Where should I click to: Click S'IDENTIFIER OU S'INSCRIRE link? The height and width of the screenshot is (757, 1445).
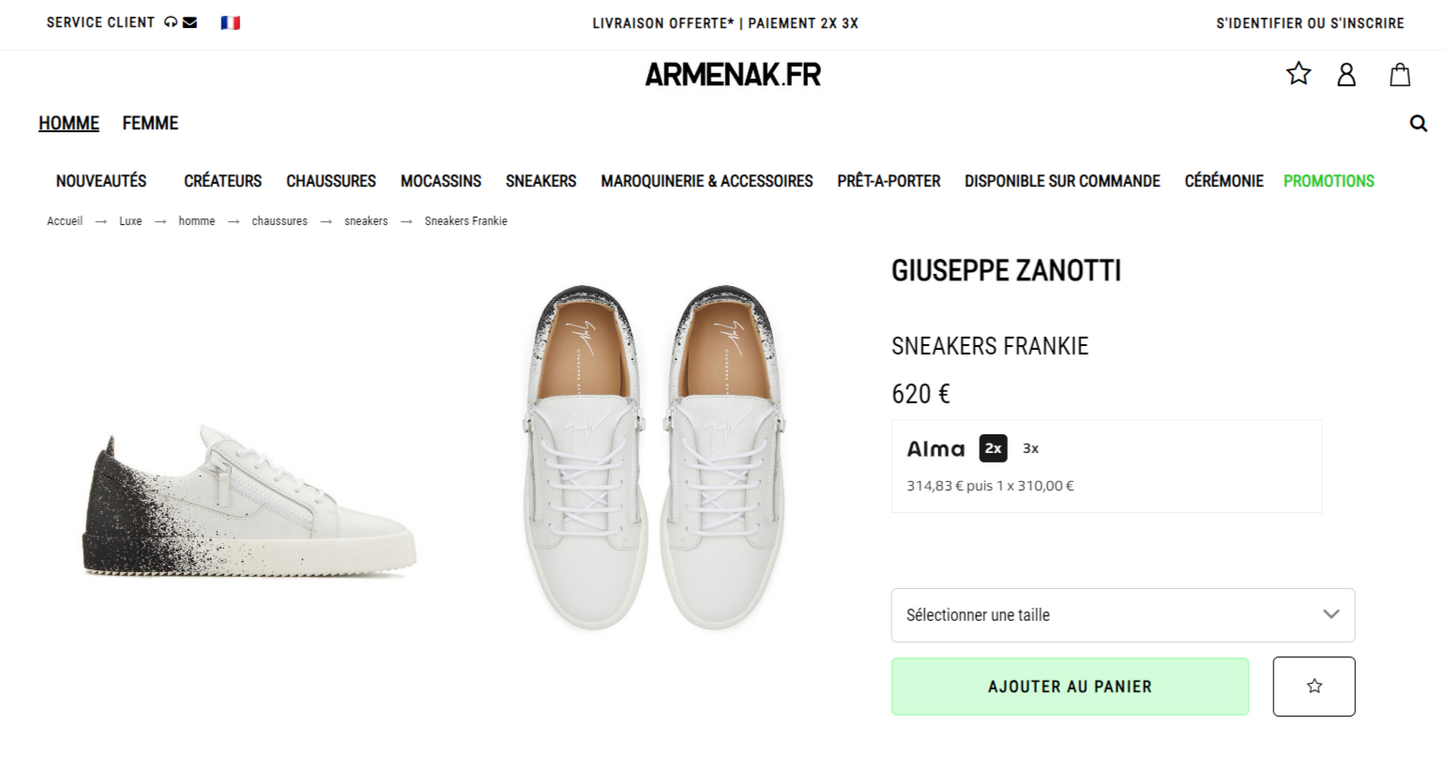1310,23
